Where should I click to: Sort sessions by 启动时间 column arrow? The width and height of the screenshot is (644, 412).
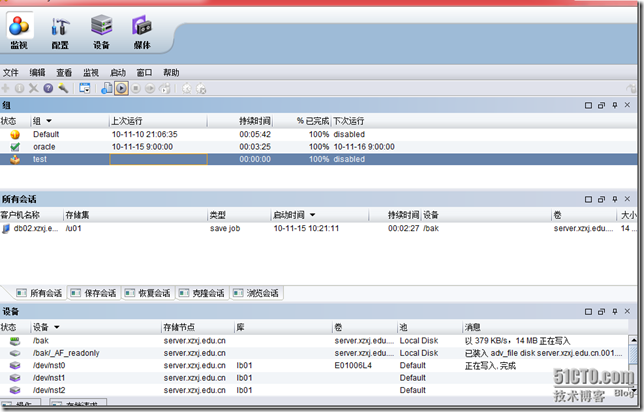[312, 215]
